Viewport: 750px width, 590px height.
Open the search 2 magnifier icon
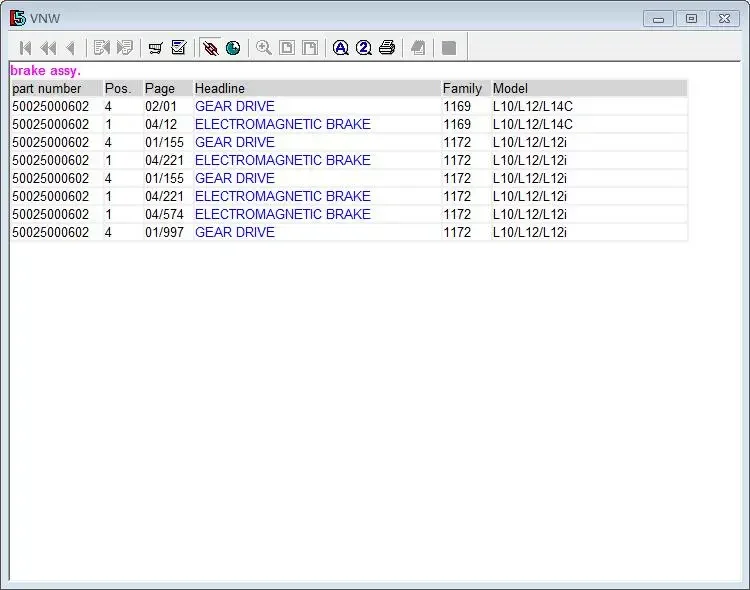click(364, 48)
